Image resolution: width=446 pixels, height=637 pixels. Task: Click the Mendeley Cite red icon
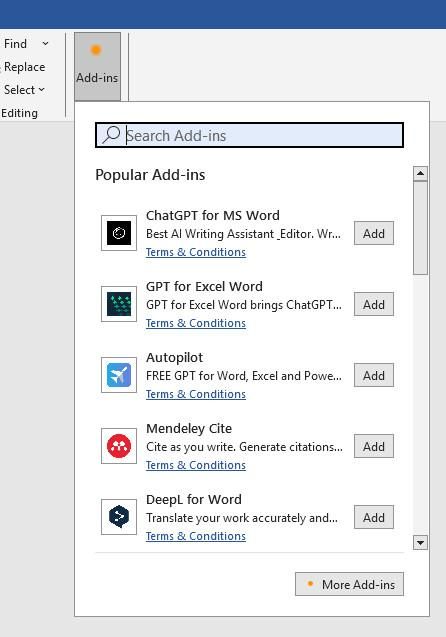[119, 446]
